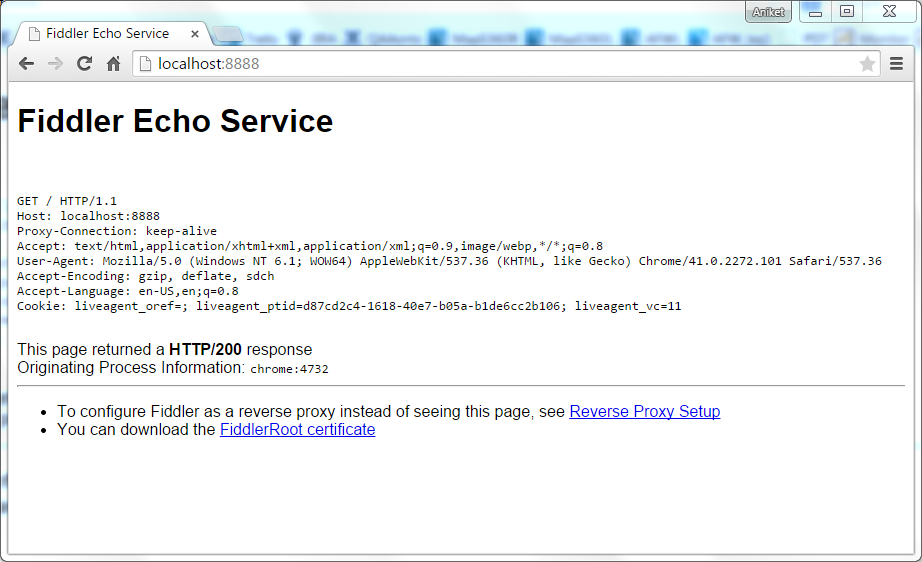Close the Fiddler Echo Service tab

[195, 34]
